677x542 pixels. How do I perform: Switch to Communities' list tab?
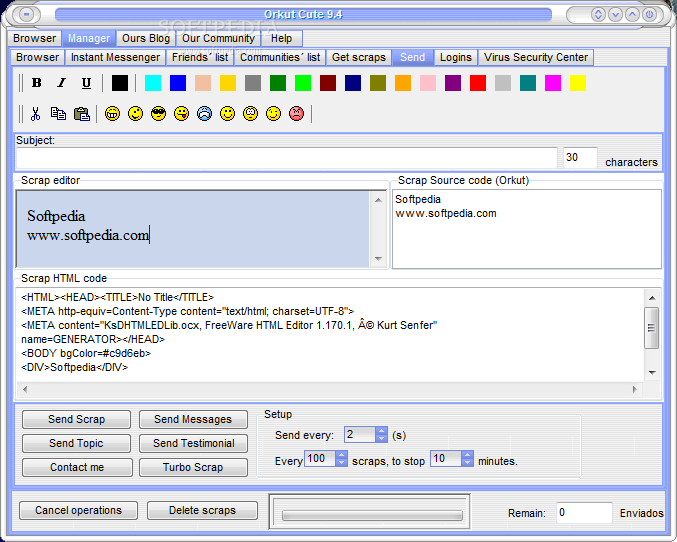click(280, 57)
